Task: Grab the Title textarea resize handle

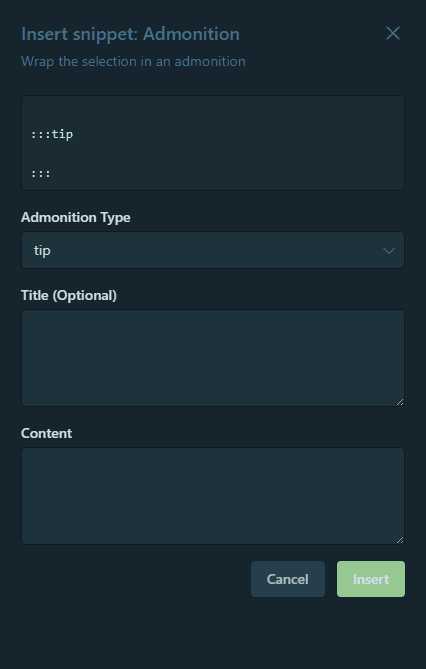Action: [x=400, y=402]
